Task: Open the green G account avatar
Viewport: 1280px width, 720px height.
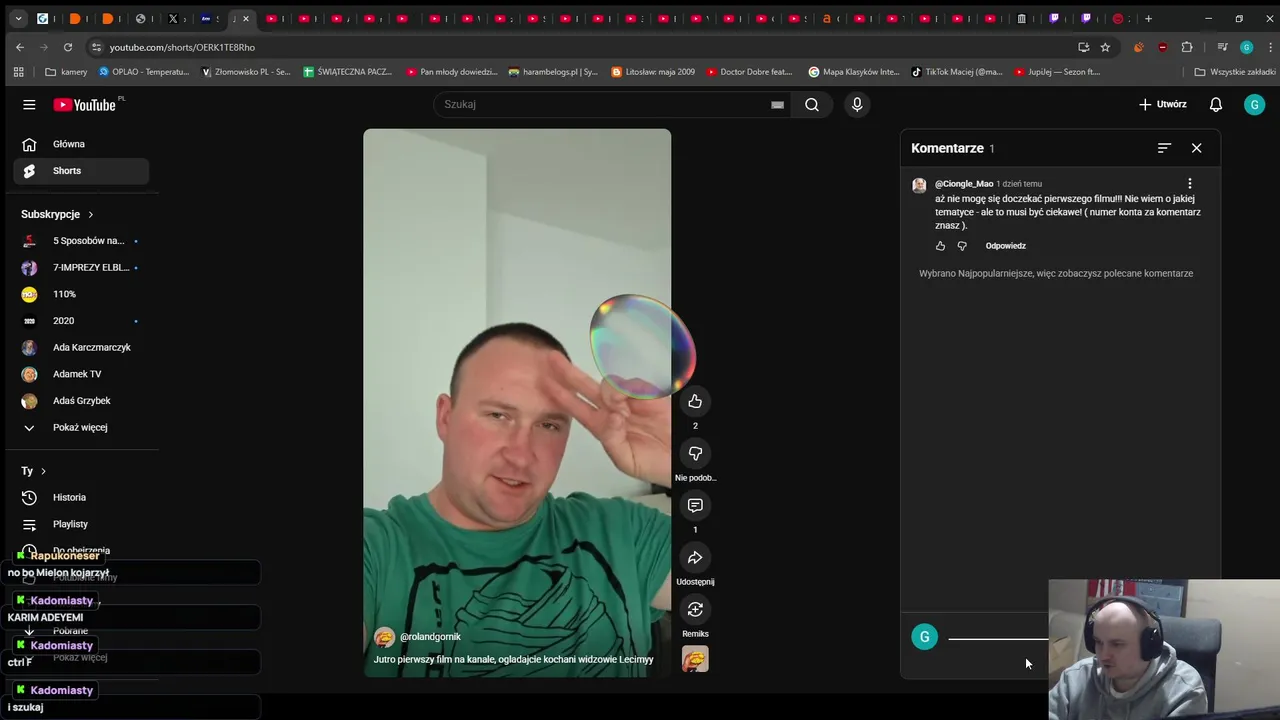Action: tap(1254, 104)
